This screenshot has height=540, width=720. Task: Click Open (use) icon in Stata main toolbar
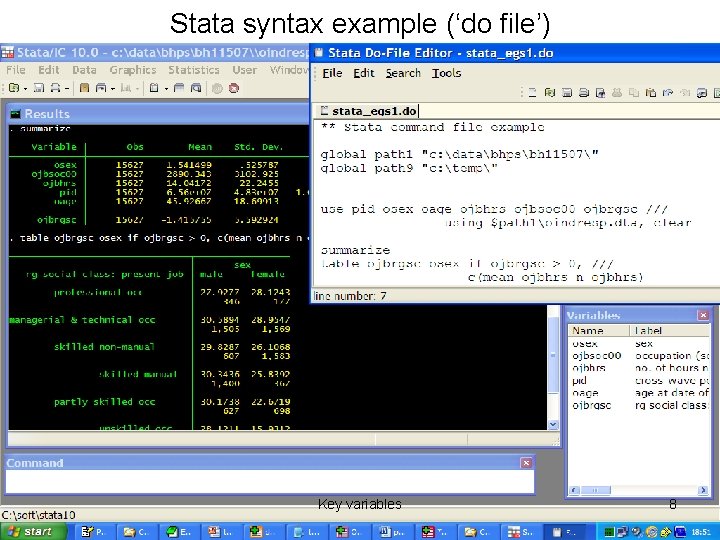click(x=14, y=88)
